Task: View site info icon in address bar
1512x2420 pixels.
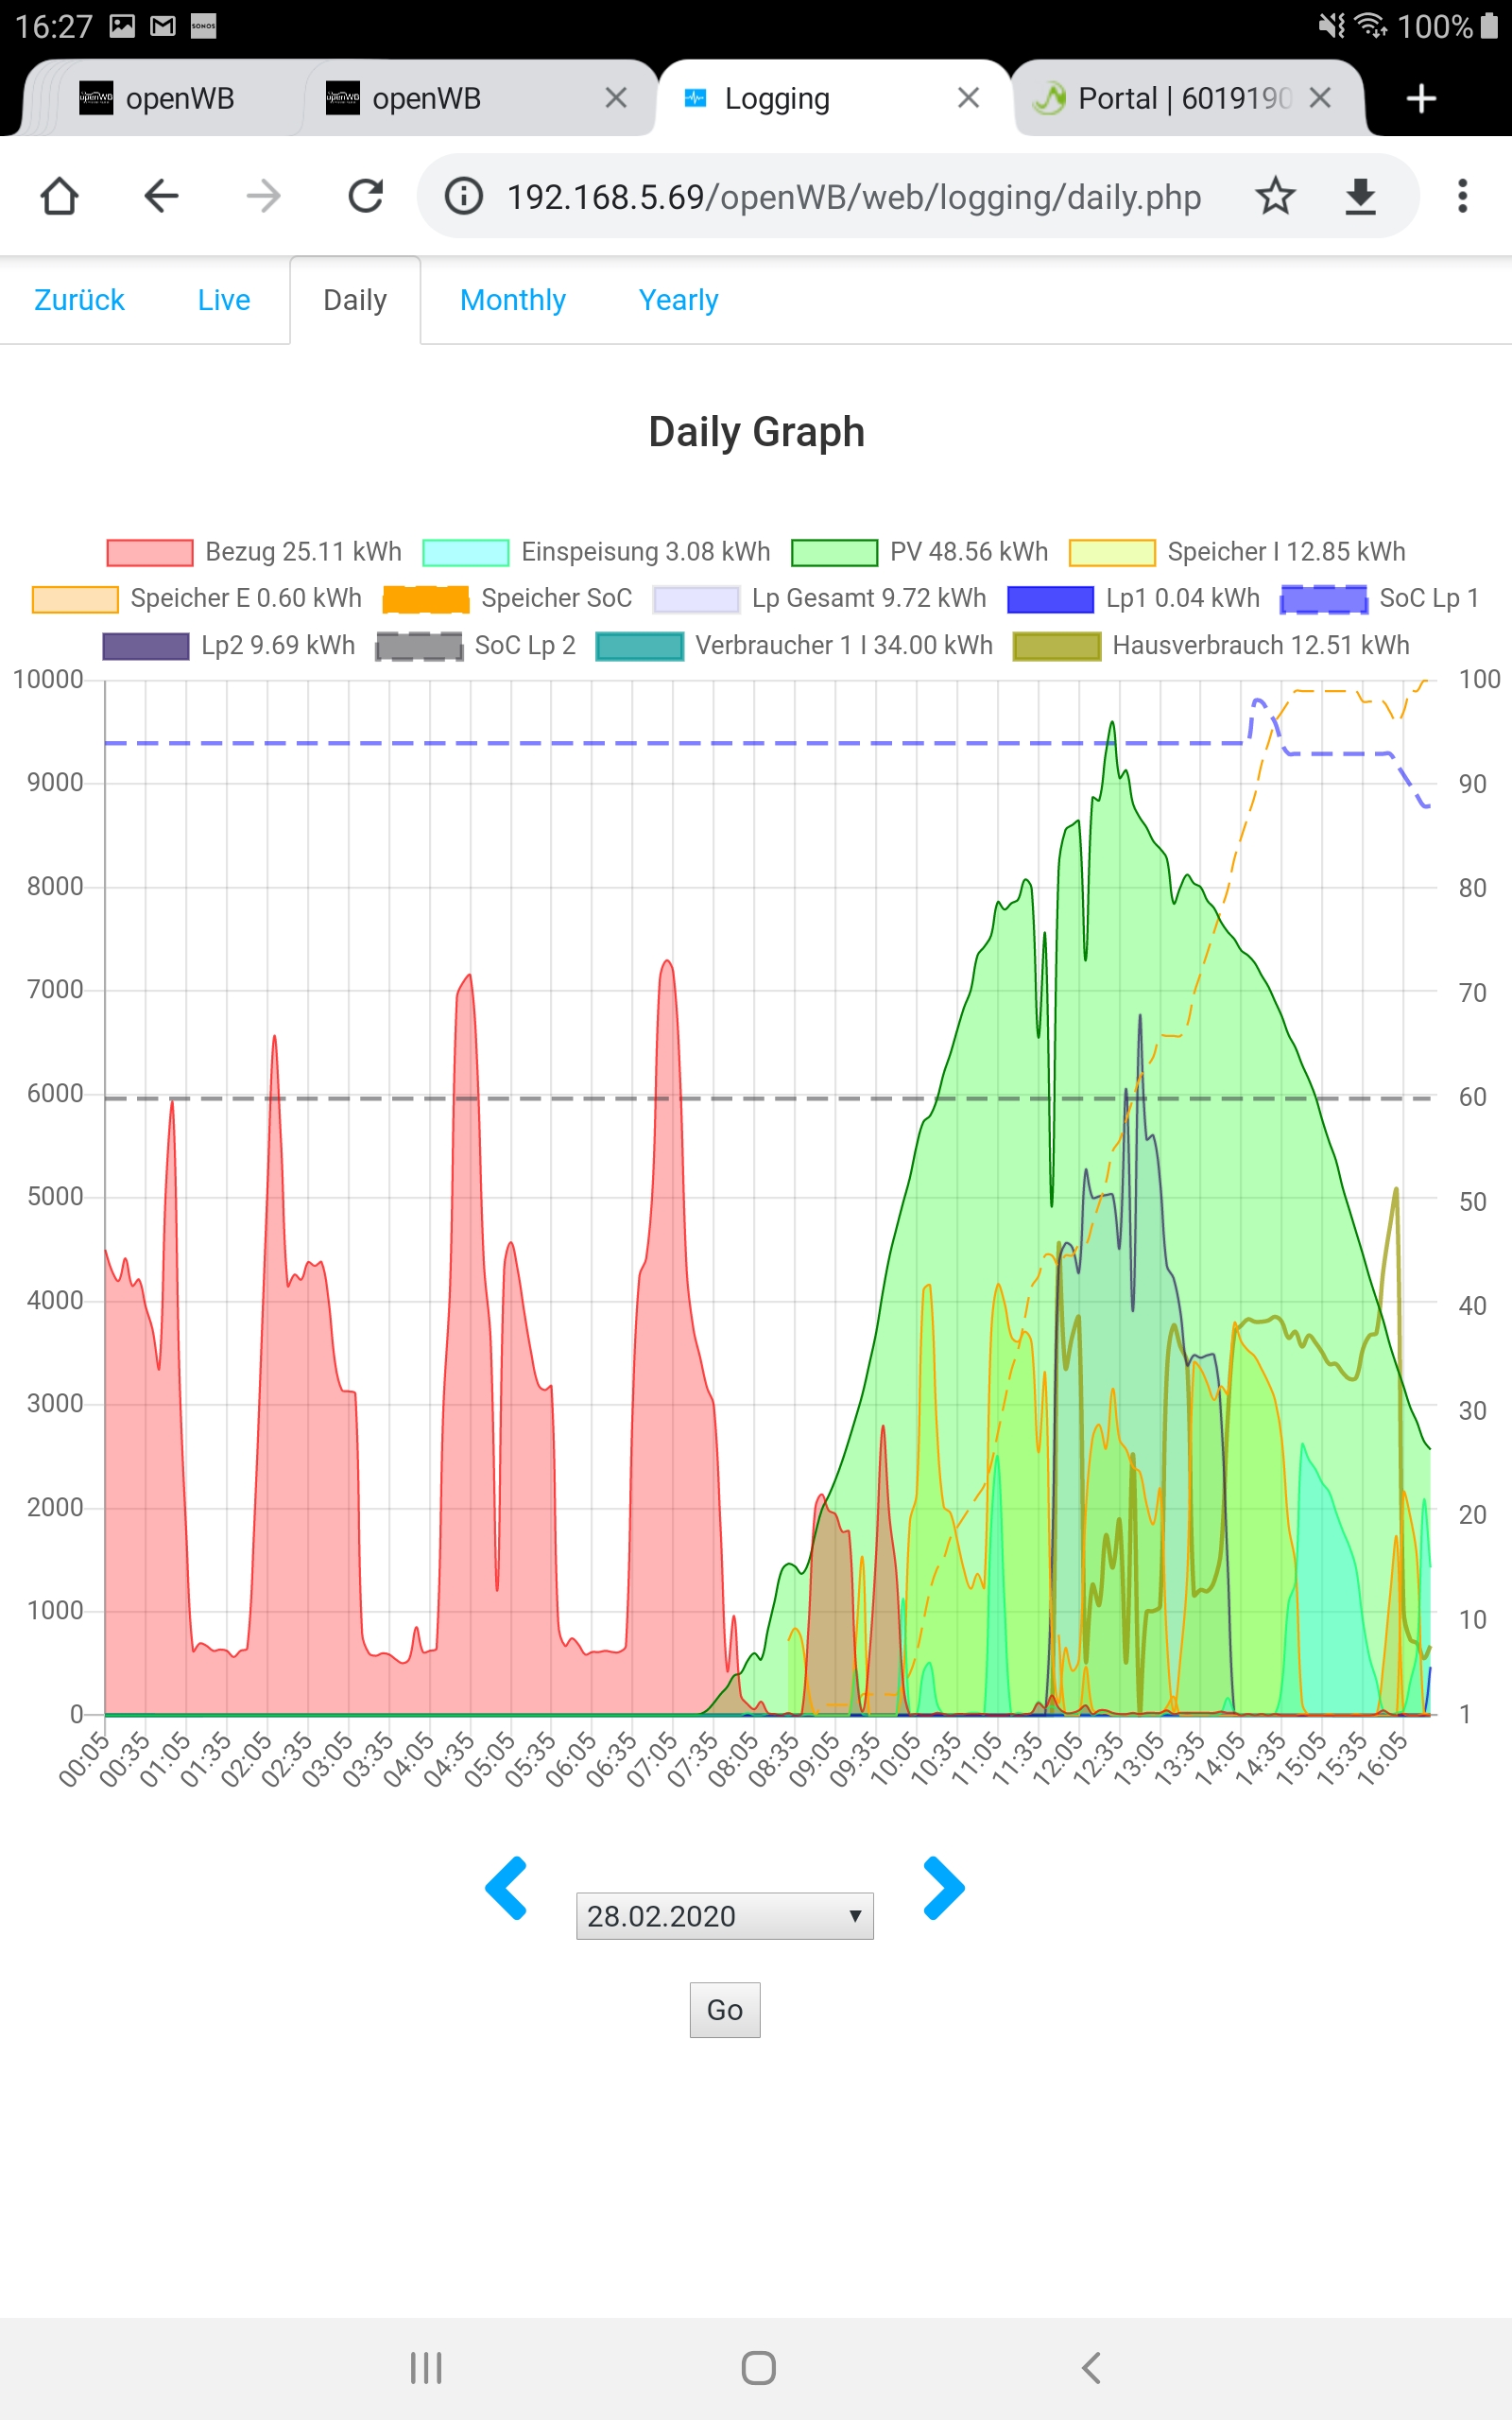Action: 464,196
